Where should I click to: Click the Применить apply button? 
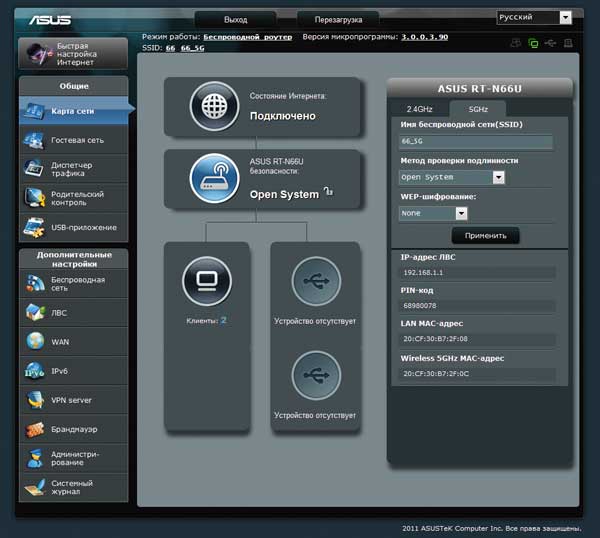pos(486,236)
